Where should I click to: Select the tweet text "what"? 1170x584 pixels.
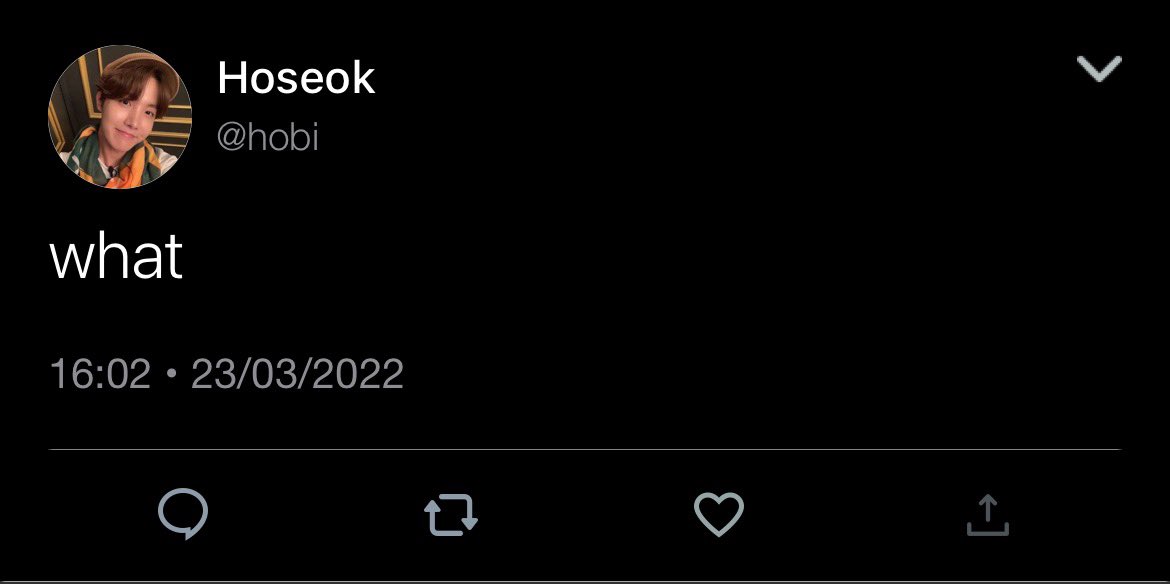click(116, 257)
